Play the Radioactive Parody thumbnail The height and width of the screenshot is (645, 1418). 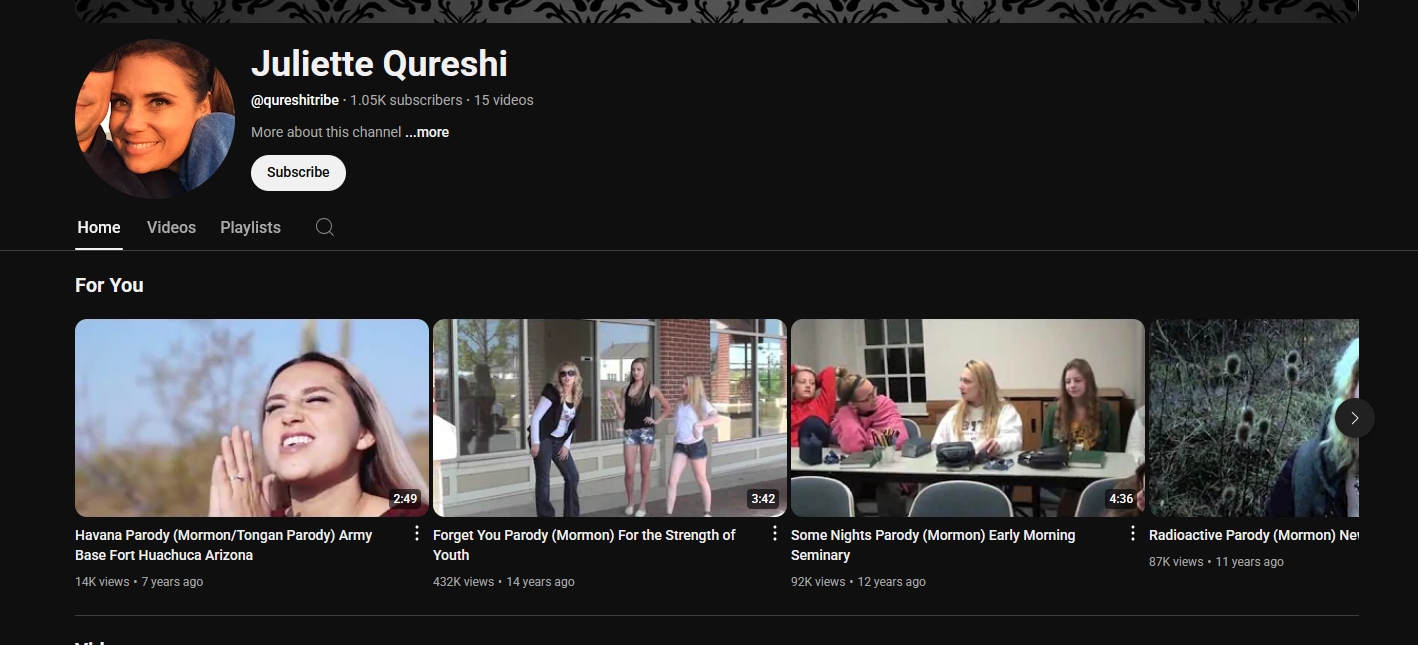click(1254, 418)
